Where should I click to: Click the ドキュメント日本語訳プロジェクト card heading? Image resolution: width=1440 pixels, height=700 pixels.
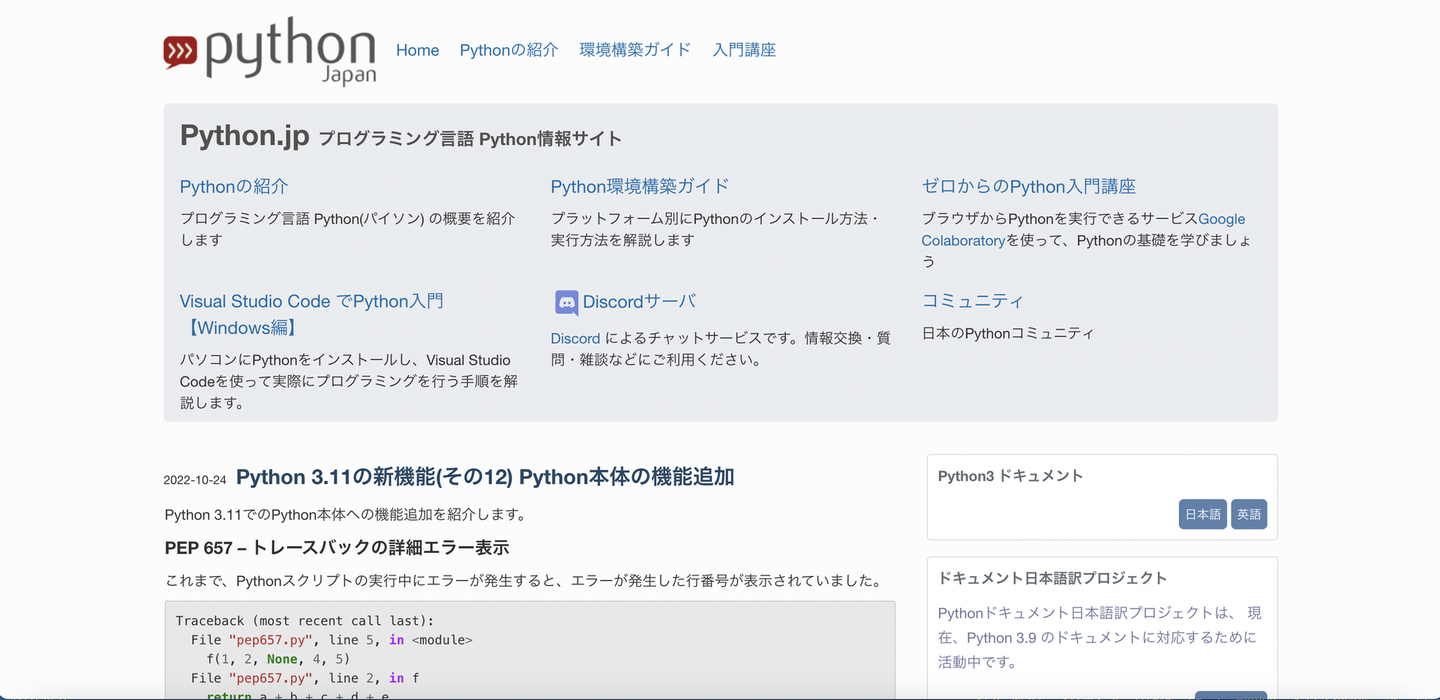[1052, 578]
